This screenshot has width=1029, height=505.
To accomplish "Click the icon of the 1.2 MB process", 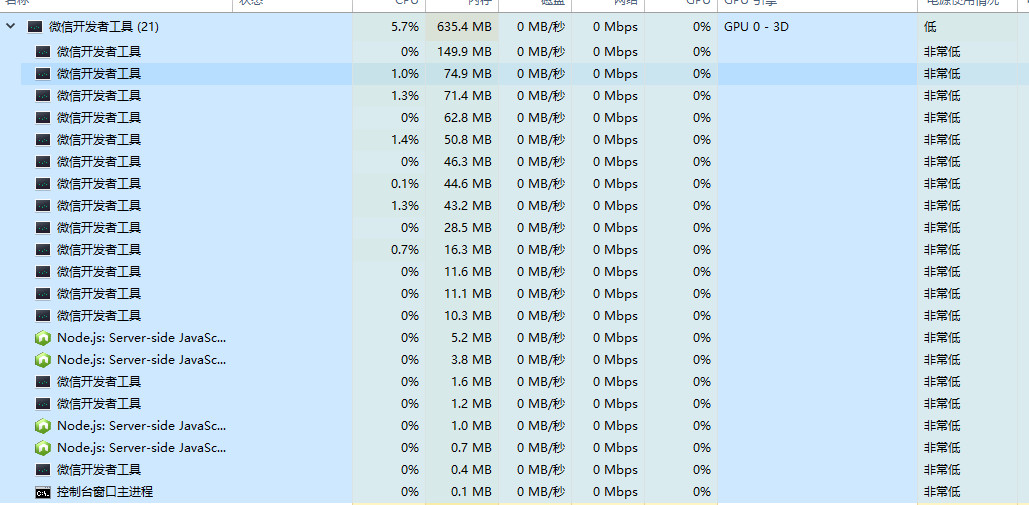I will click(43, 403).
